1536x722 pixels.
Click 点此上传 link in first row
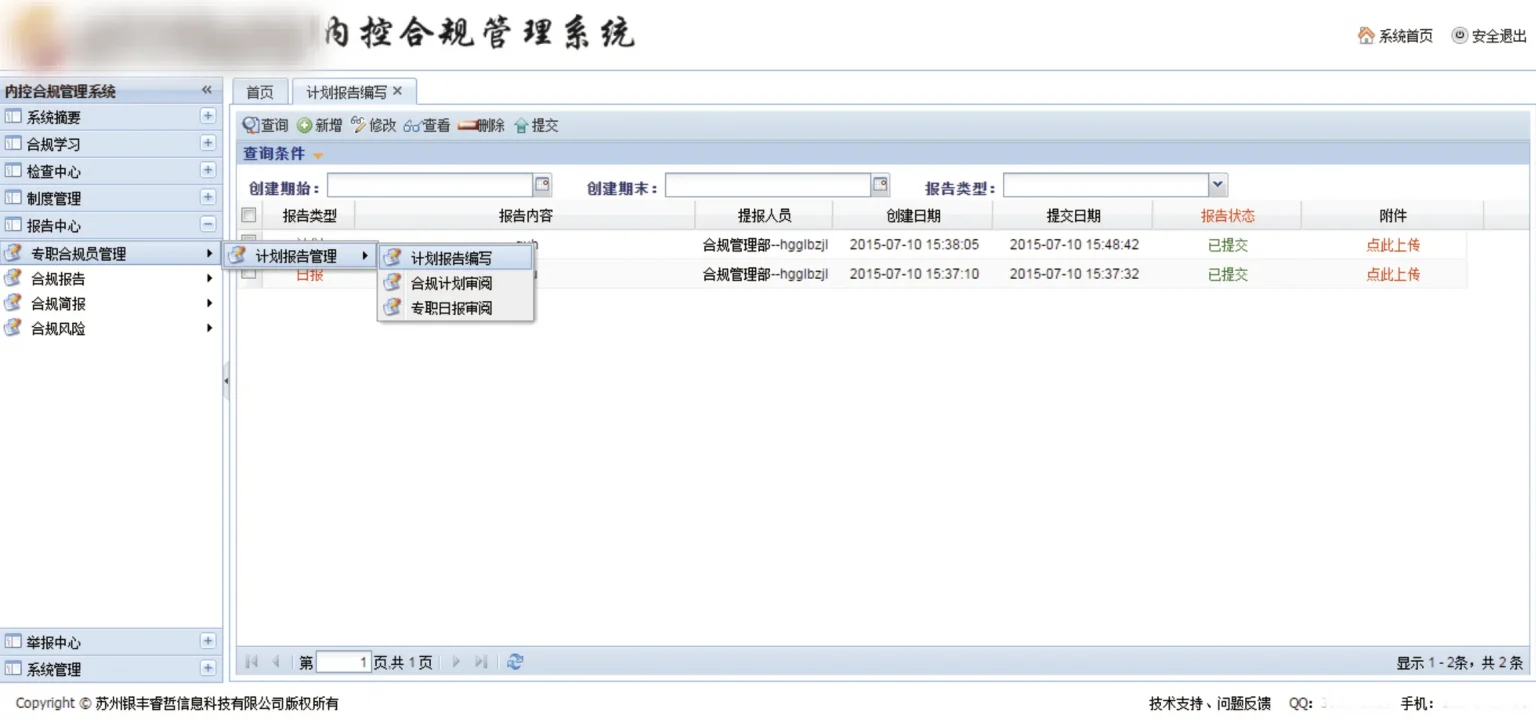coord(1393,245)
